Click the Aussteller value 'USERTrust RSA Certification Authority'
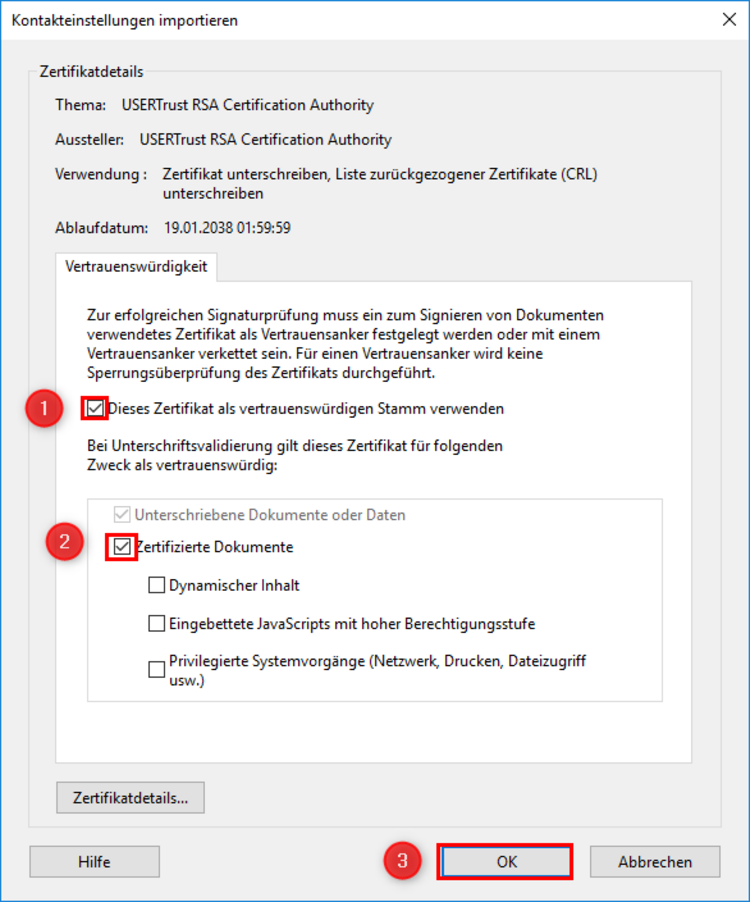750x902 pixels. (266, 139)
